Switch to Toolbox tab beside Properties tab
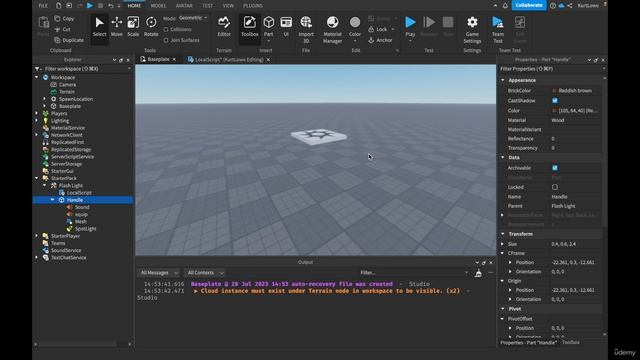 pos(571,342)
